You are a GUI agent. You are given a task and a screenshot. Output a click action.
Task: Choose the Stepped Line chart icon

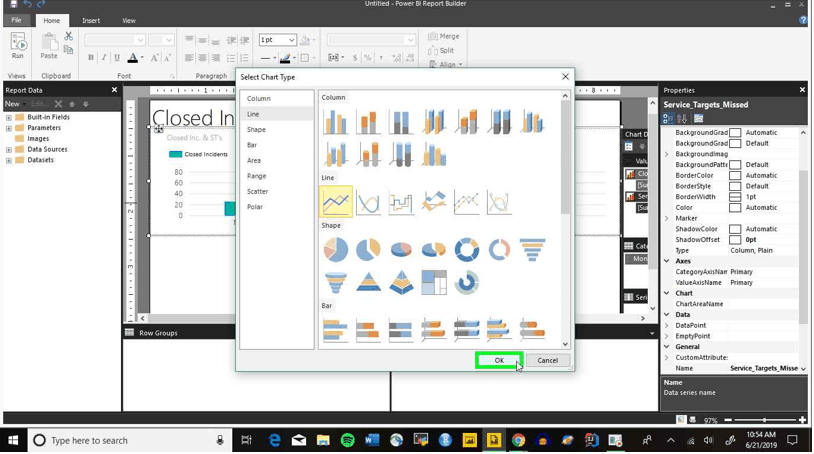(401, 201)
